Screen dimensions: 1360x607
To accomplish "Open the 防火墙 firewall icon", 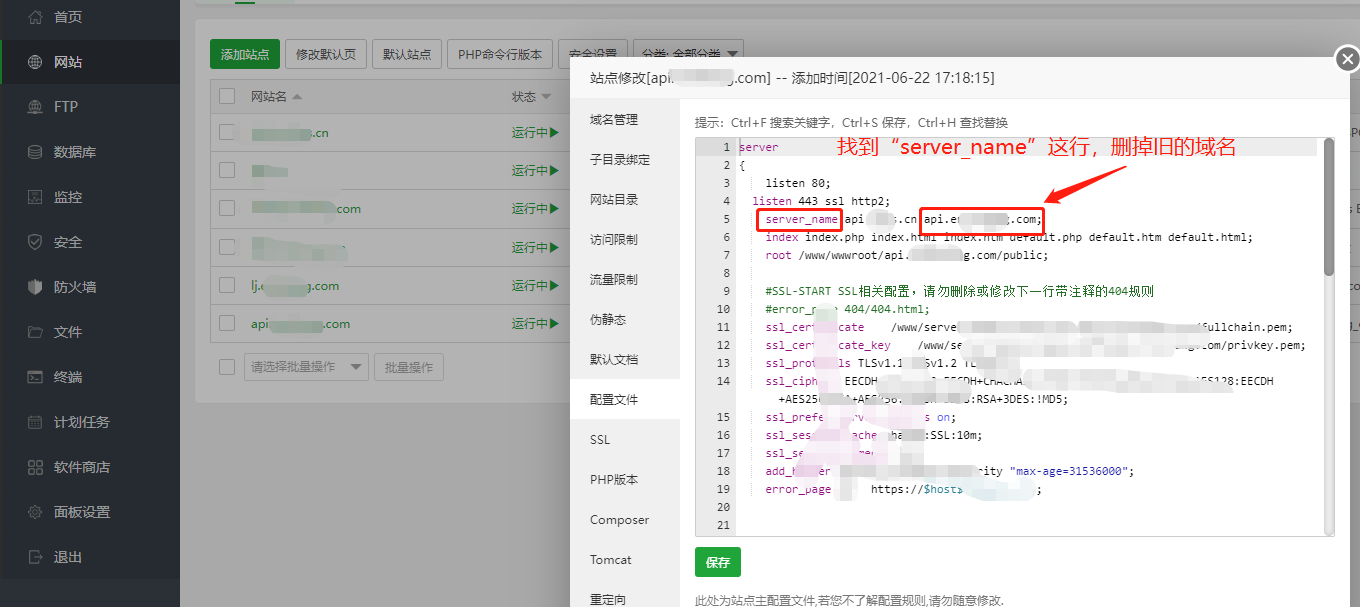I will click(x=35, y=287).
